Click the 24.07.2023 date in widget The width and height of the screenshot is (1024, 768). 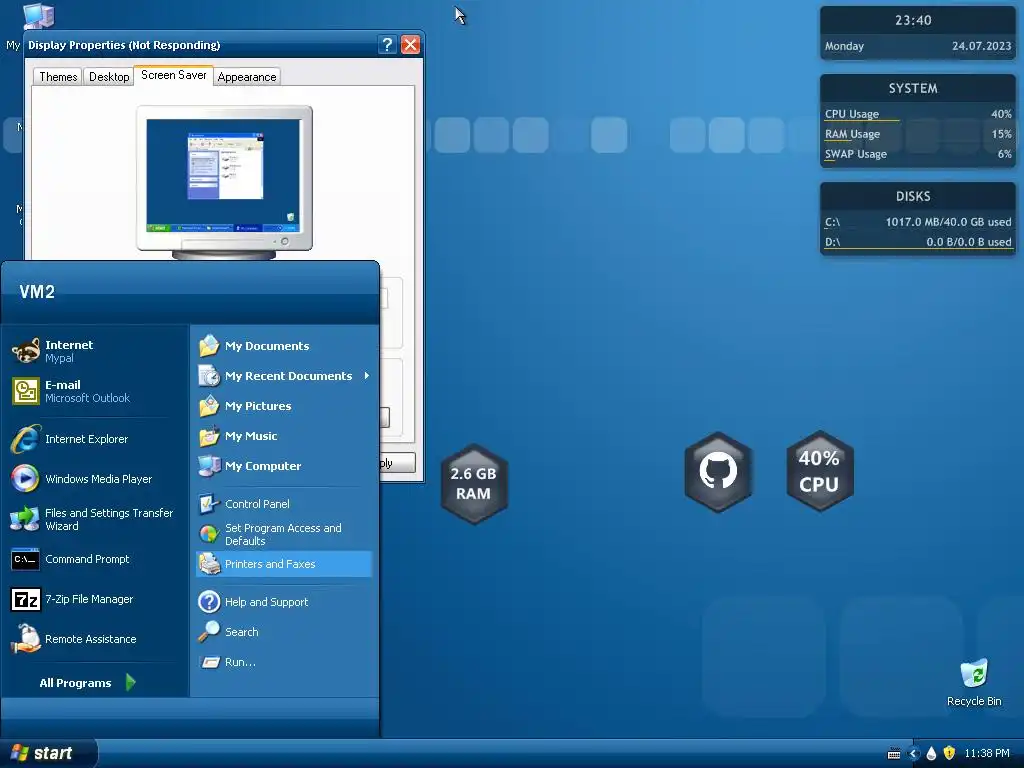(x=981, y=46)
